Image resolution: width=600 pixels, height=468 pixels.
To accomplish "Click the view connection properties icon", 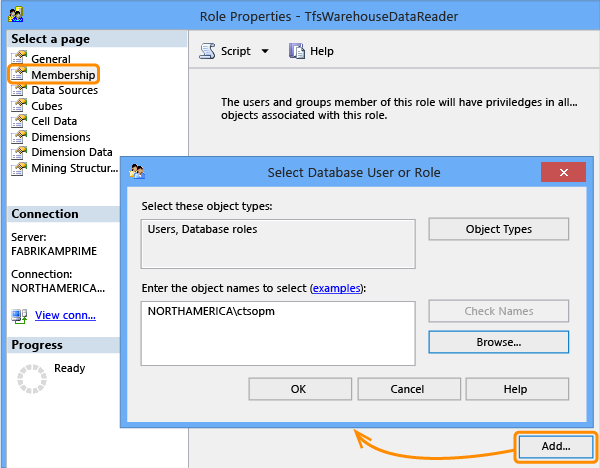I will click(19, 316).
